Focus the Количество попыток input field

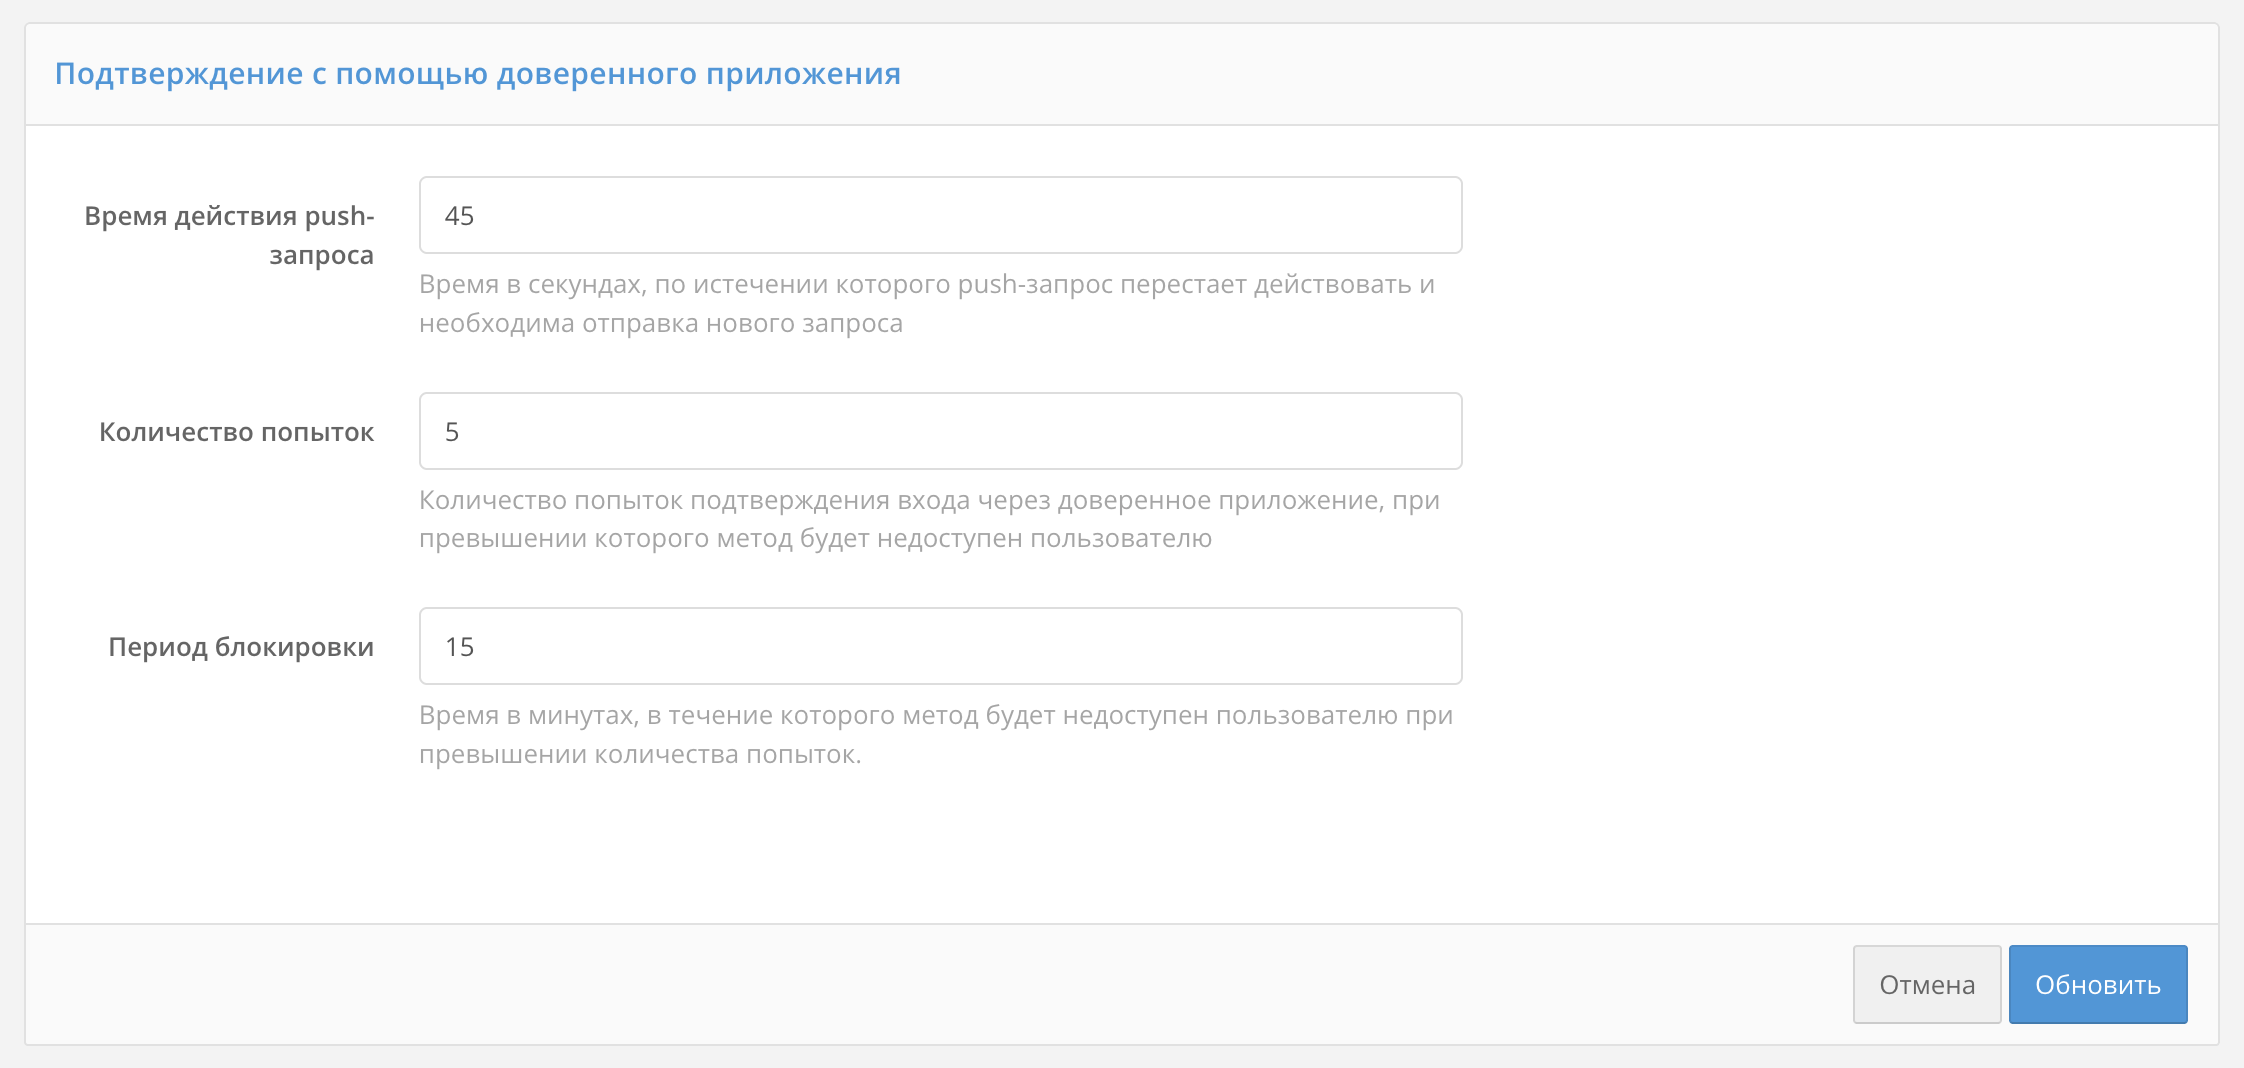coord(940,431)
